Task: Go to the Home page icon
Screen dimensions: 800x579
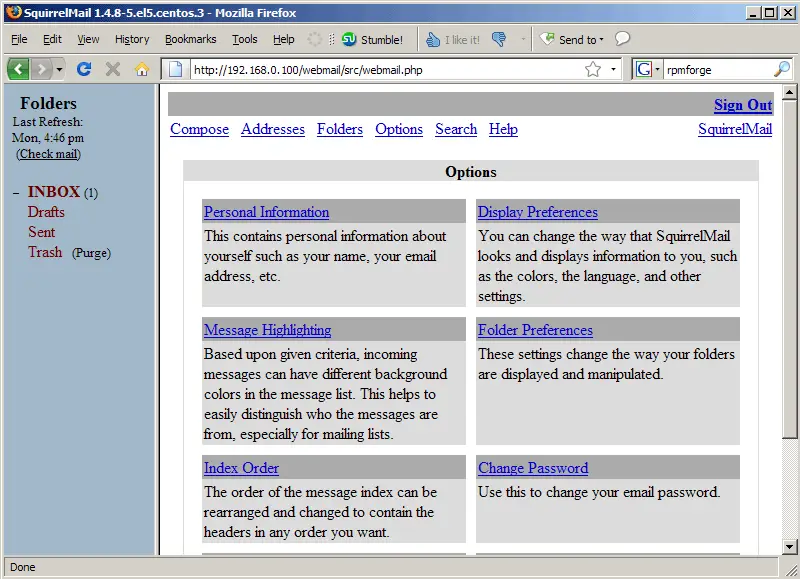Action: (142, 69)
